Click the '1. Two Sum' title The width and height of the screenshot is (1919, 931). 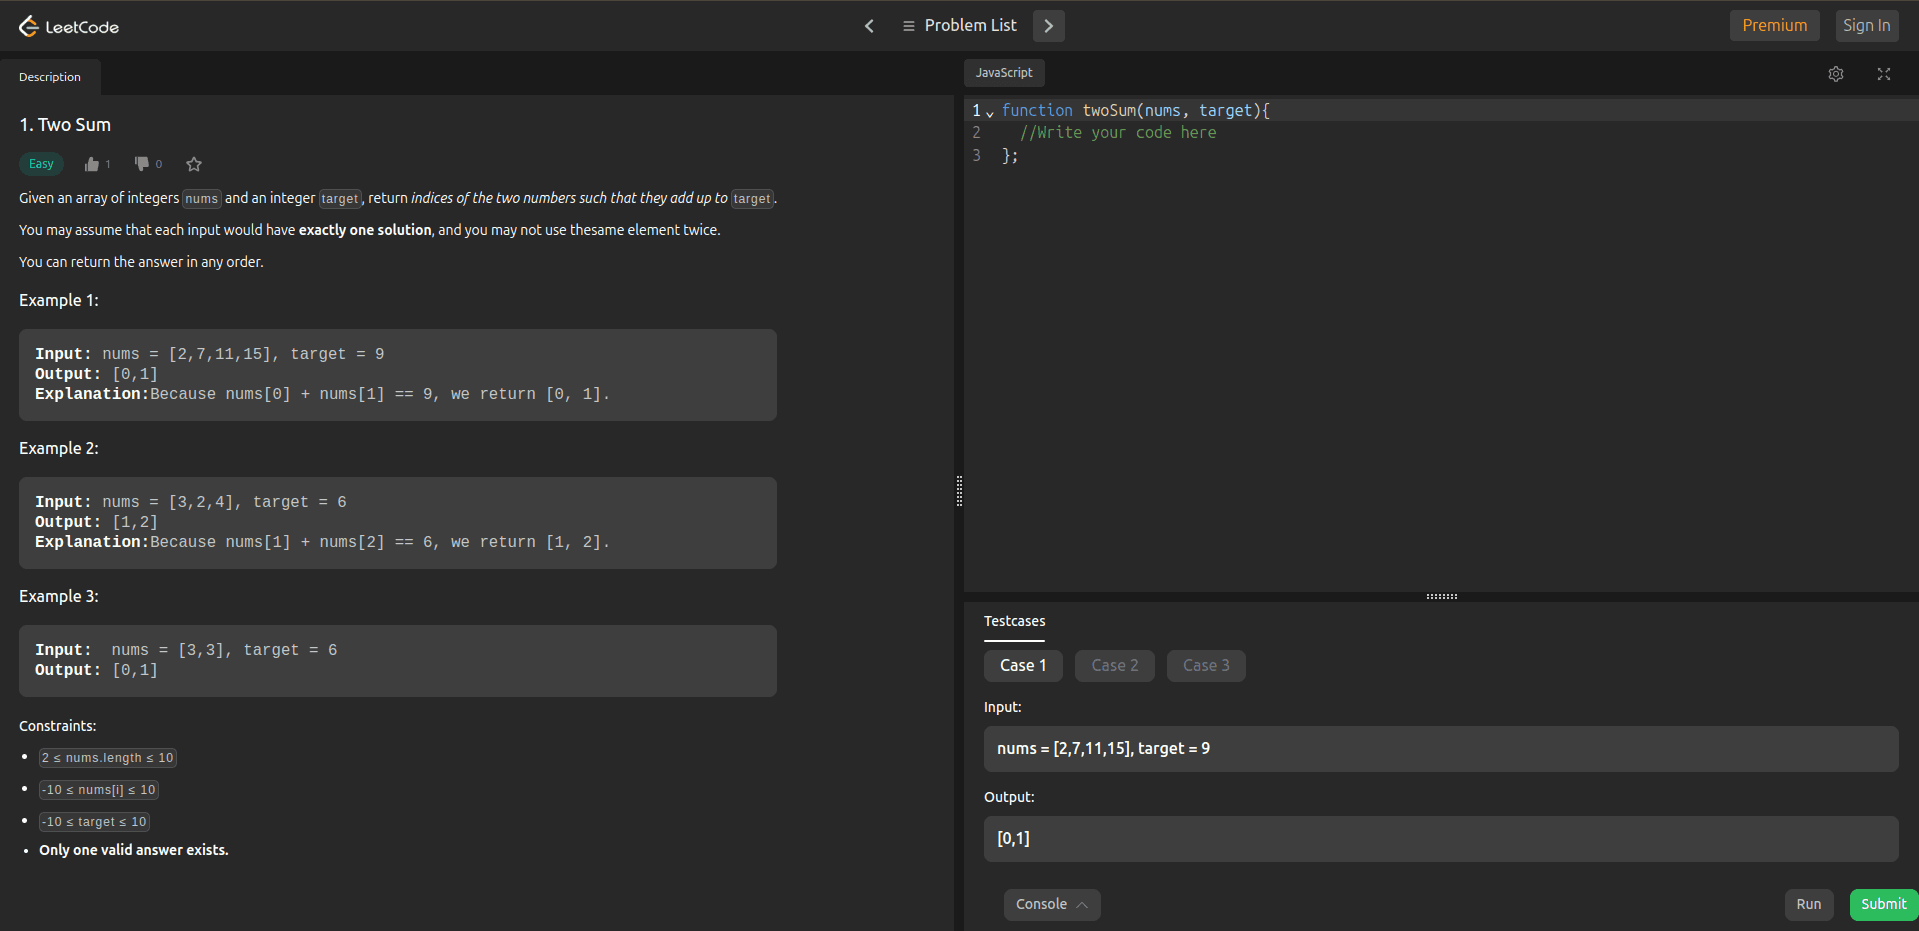click(65, 125)
